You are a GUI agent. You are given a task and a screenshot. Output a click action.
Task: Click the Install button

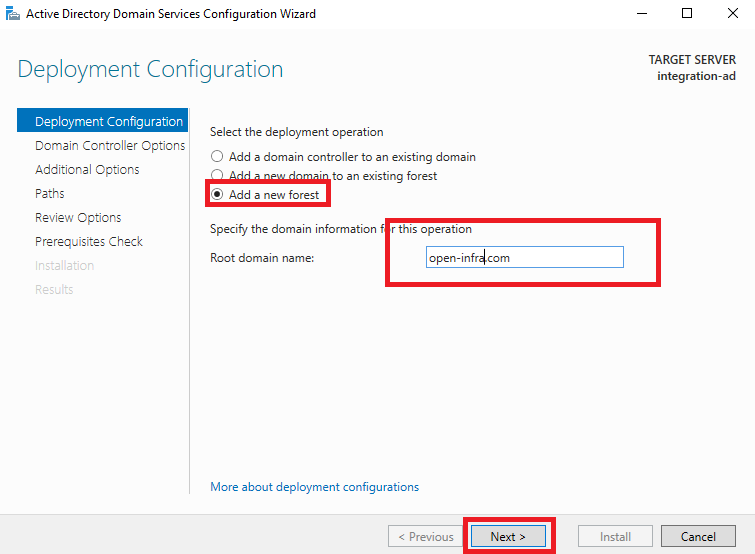coord(615,536)
